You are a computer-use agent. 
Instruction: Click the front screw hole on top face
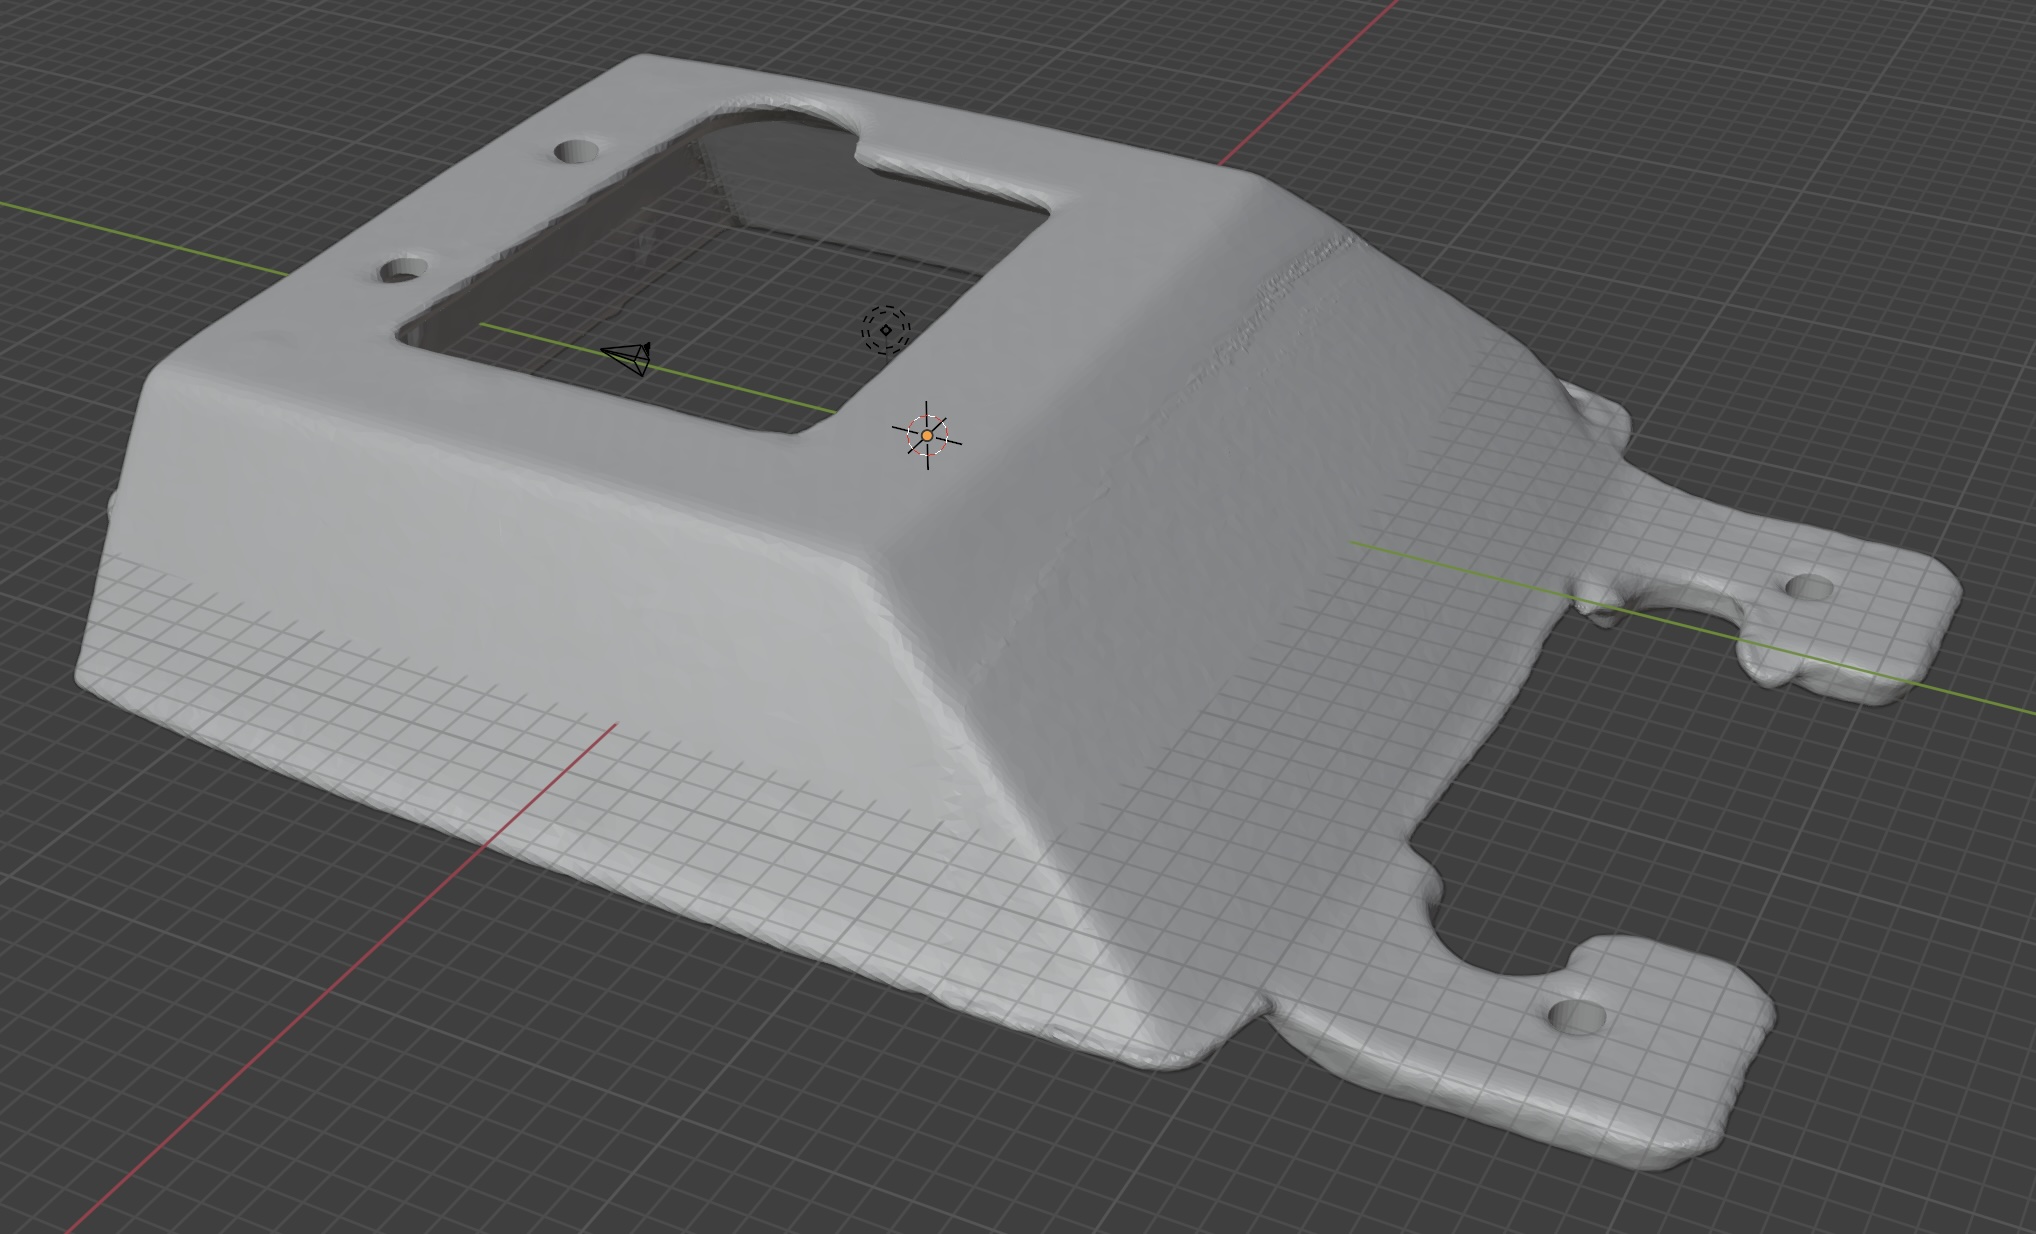pos(404,270)
